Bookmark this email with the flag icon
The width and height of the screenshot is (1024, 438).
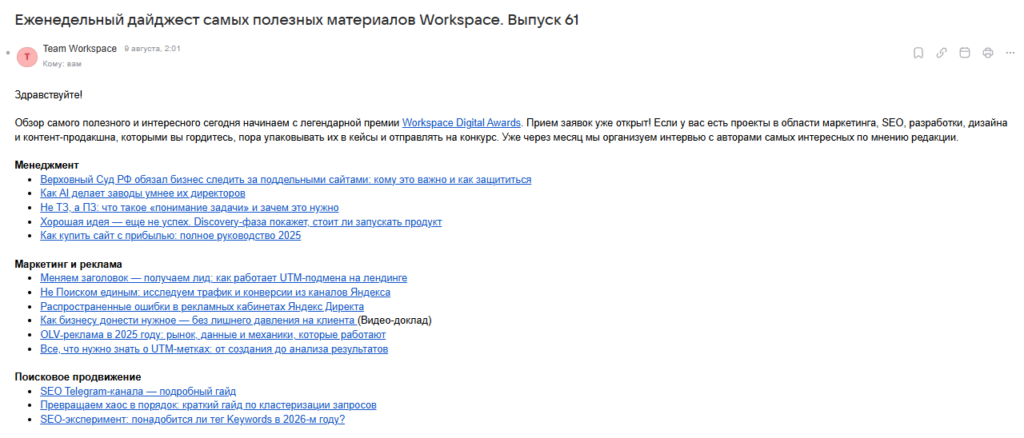point(918,53)
